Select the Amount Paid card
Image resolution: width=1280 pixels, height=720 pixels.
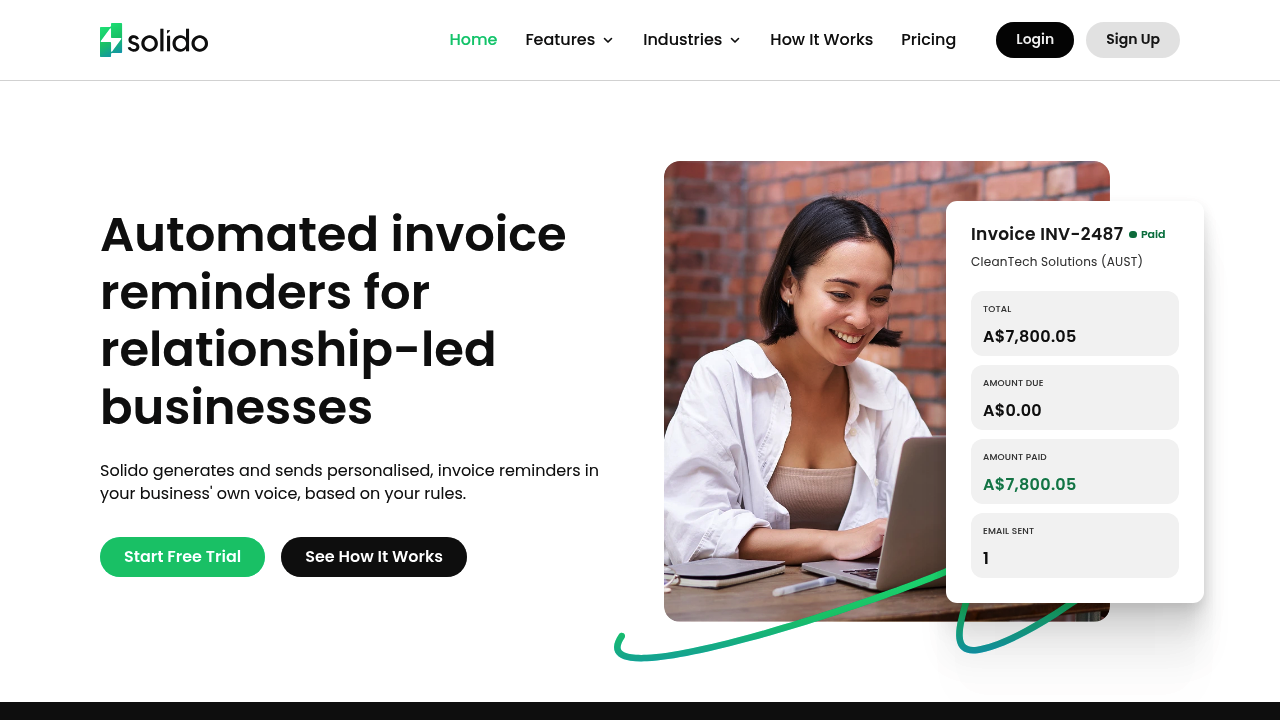point(1075,472)
